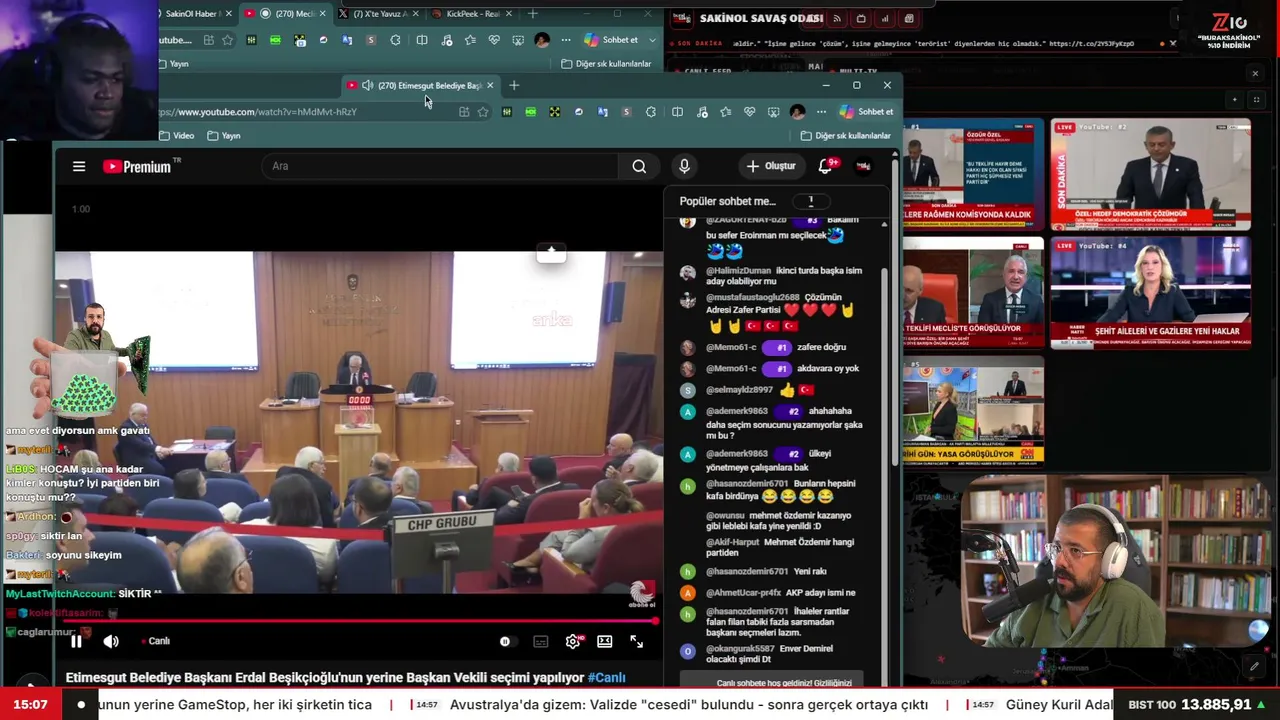Click the #Canlı hashtag in the video title

point(606,677)
